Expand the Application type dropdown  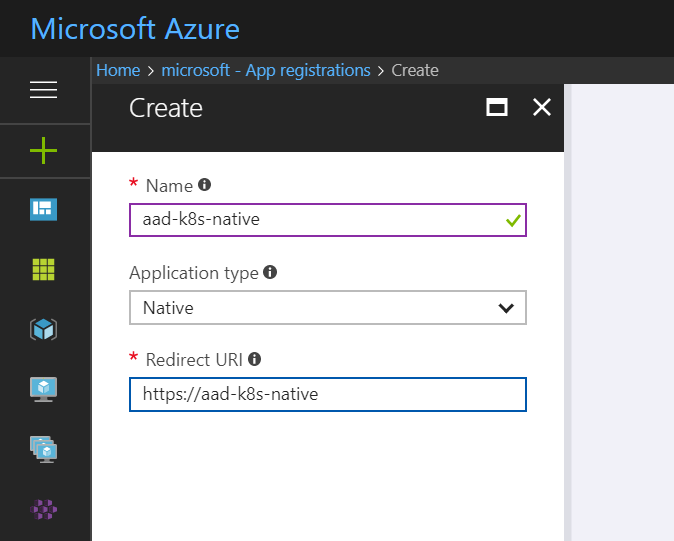[x=327, y=308]
